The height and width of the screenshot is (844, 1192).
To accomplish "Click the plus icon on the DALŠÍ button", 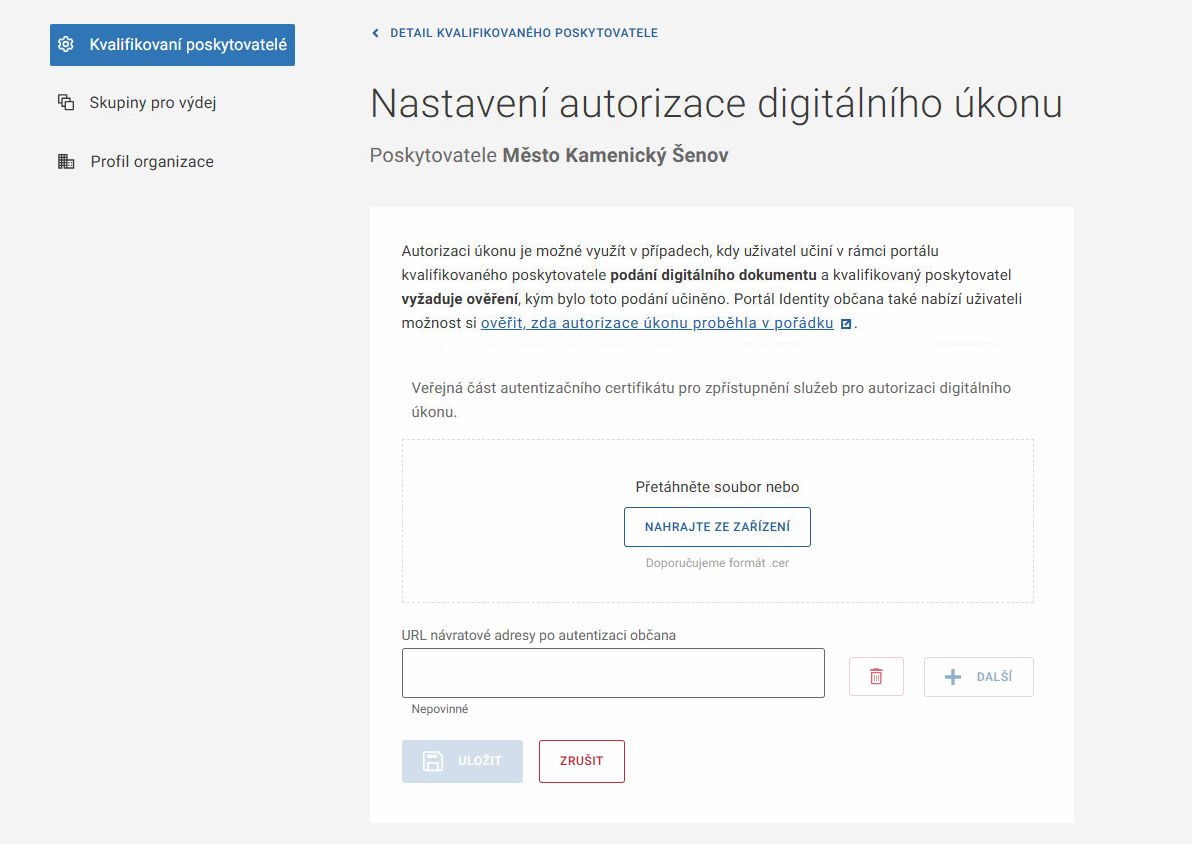I will pos(951,677).
